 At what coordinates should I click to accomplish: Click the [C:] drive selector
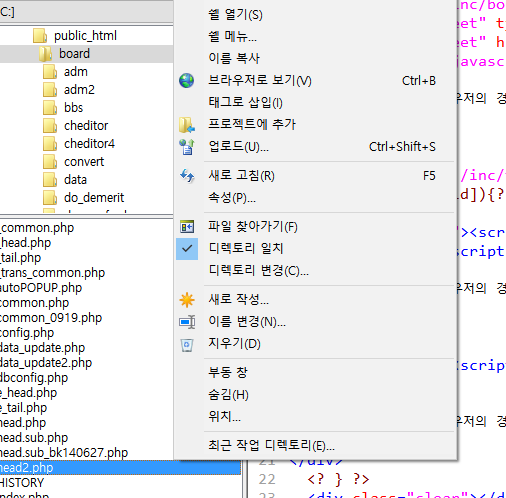tap(86, 12)
